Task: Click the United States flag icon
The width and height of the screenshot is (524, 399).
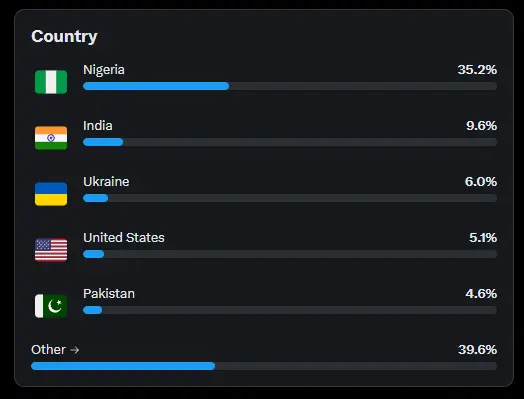Action: pos(51,250)
